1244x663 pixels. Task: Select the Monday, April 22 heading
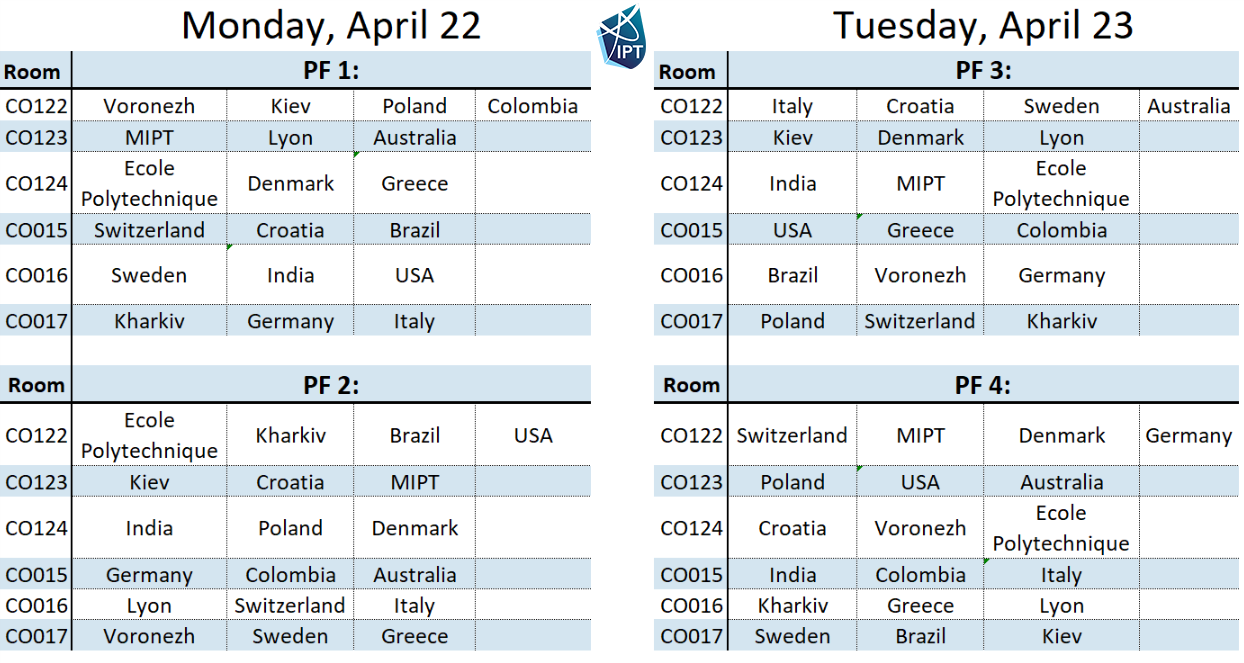pyautogui.click(x=331, y=25)
